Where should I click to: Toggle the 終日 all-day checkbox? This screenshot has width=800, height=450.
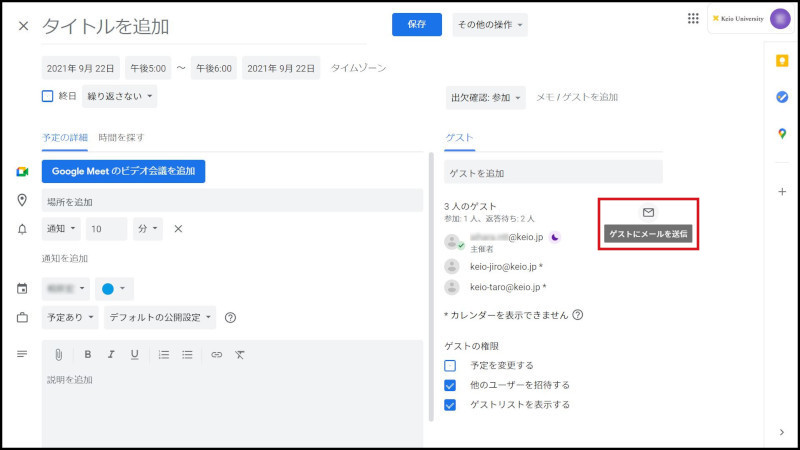click(47, 97)
